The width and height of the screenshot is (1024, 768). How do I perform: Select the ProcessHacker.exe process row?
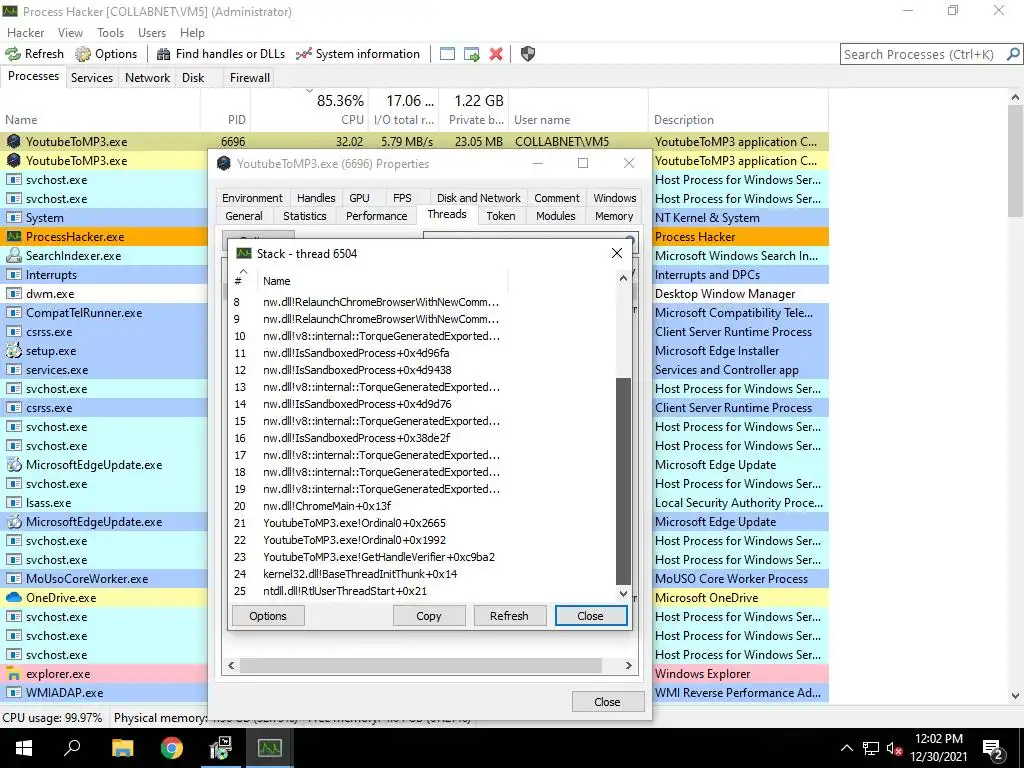(104, 237)
